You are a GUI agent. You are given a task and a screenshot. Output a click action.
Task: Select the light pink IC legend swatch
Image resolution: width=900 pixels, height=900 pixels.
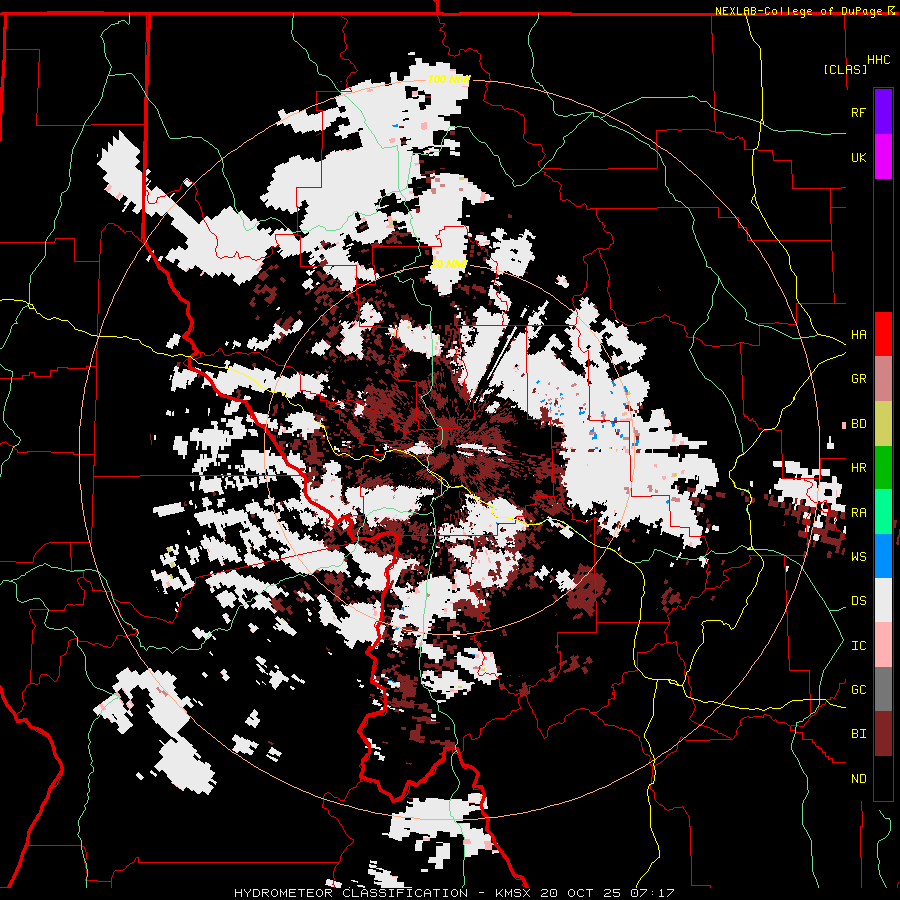coord(883,645)
